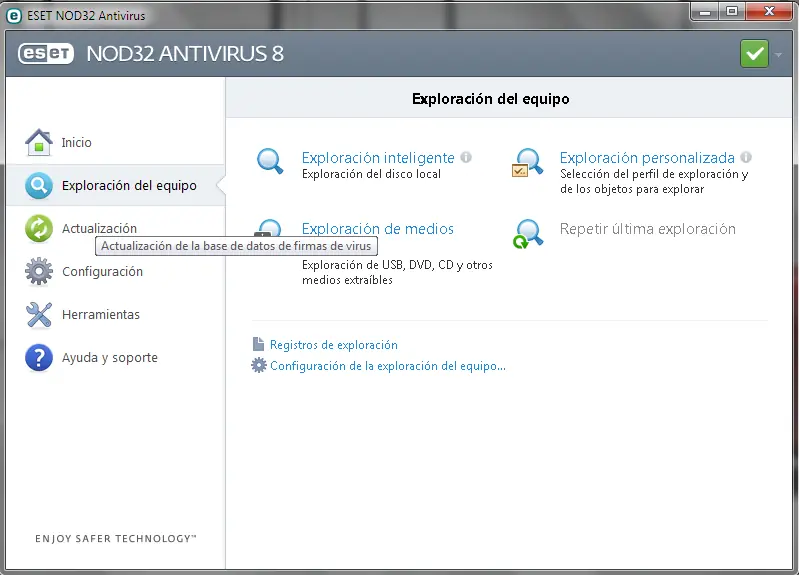799x575 pixels.
Task: Expand the dropdown arrow next to green checkmark
Action: 779,54
